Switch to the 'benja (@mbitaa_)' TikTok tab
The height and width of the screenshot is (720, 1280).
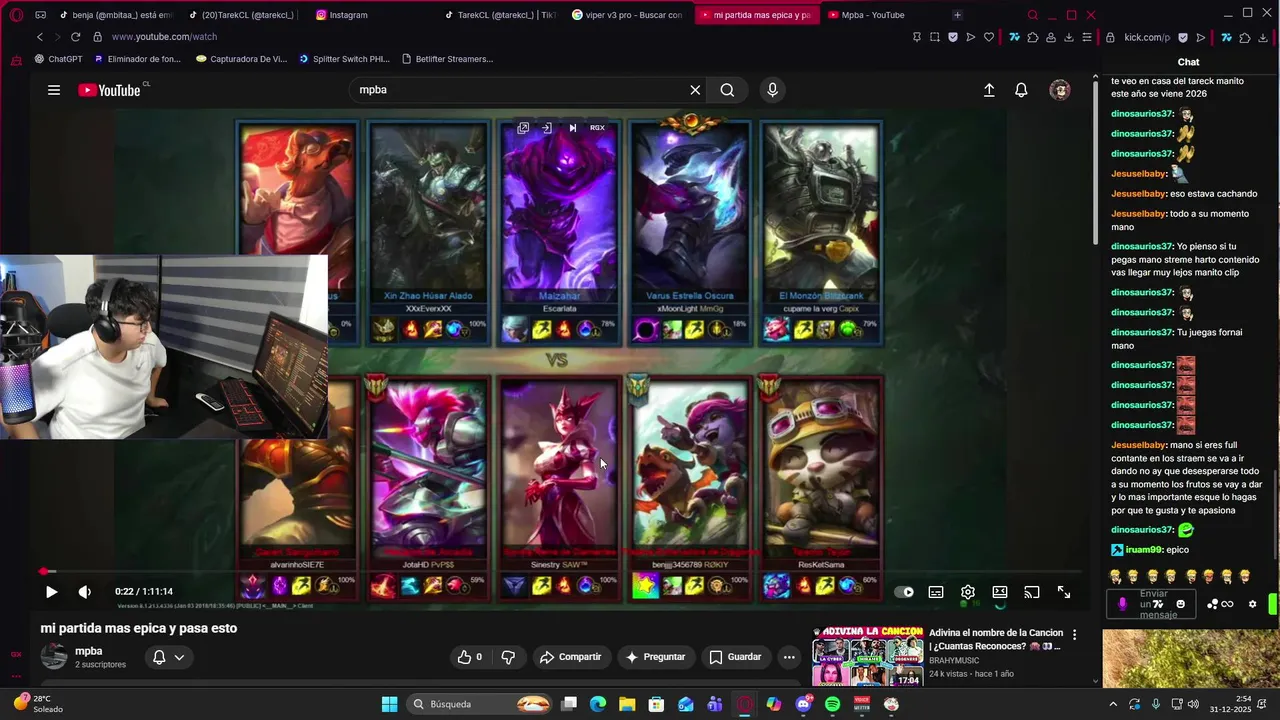[115, 15]
